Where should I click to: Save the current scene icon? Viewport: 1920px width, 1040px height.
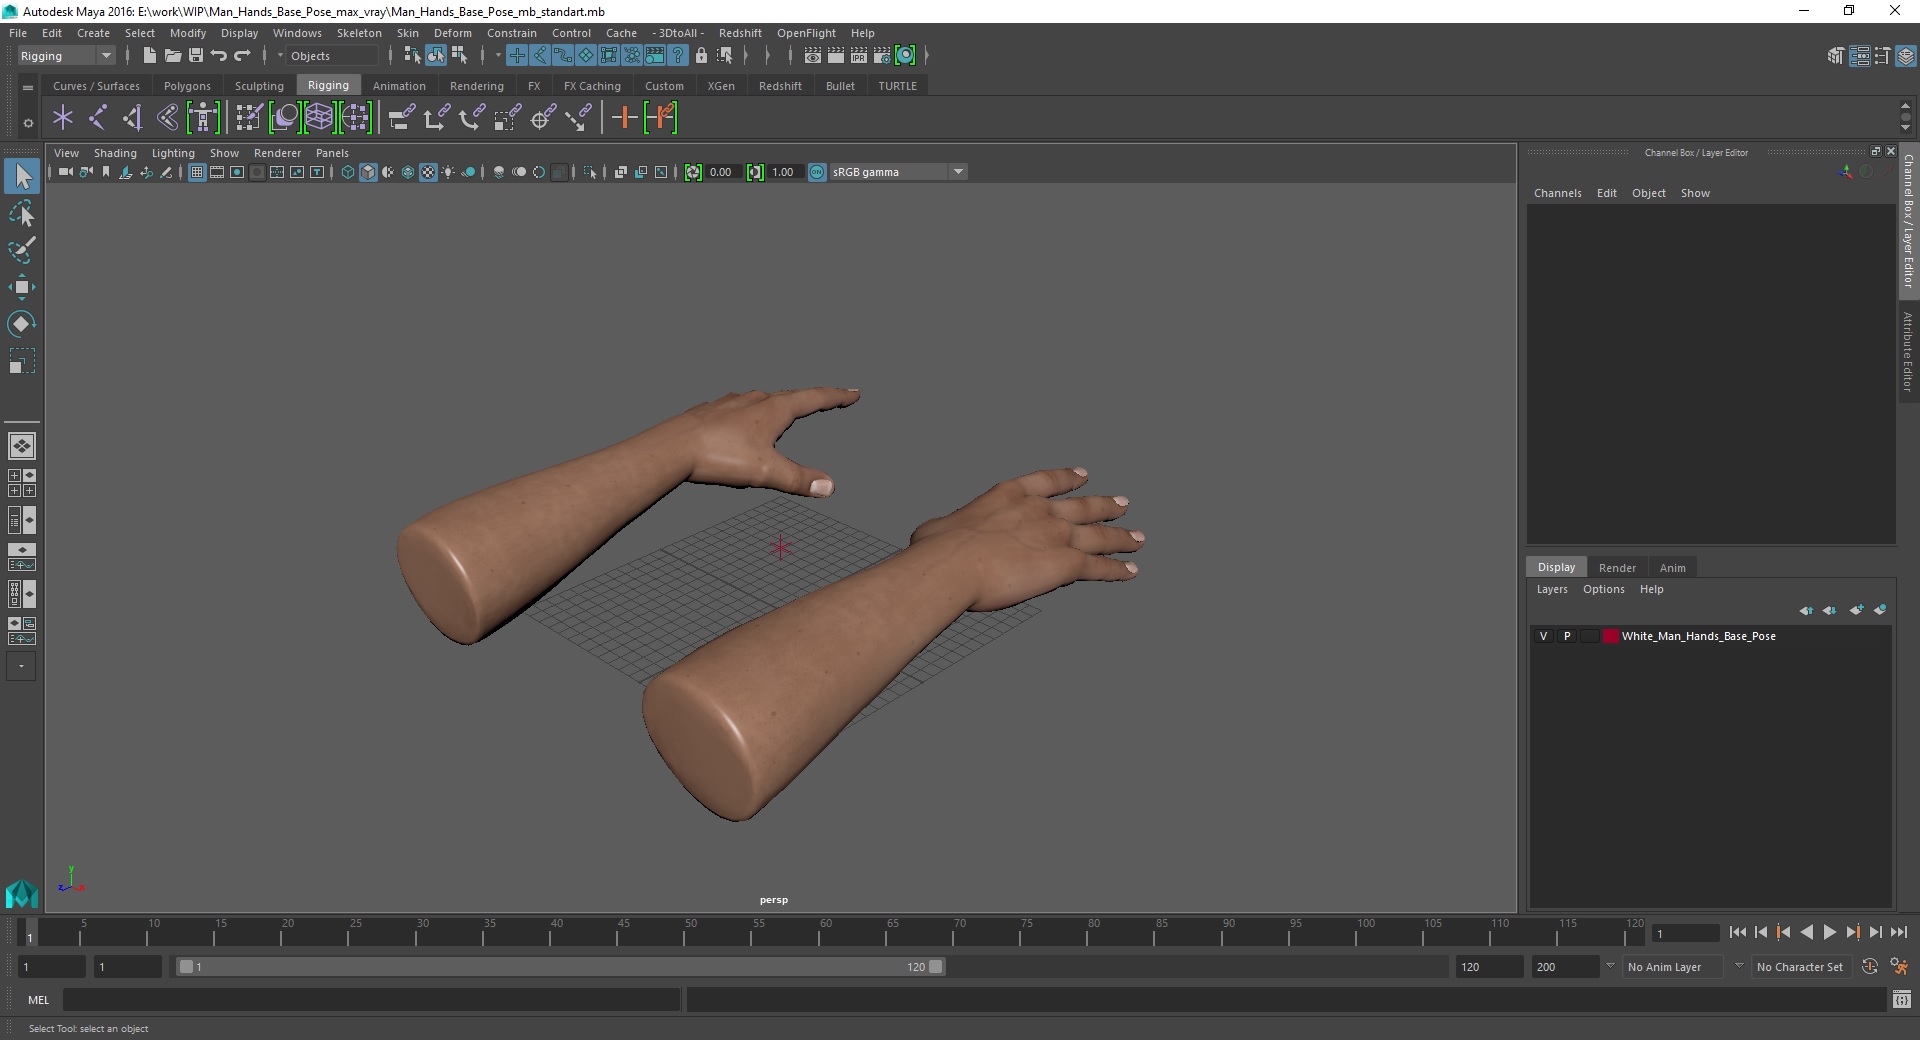pyautogui.click(x=196, y=56)
